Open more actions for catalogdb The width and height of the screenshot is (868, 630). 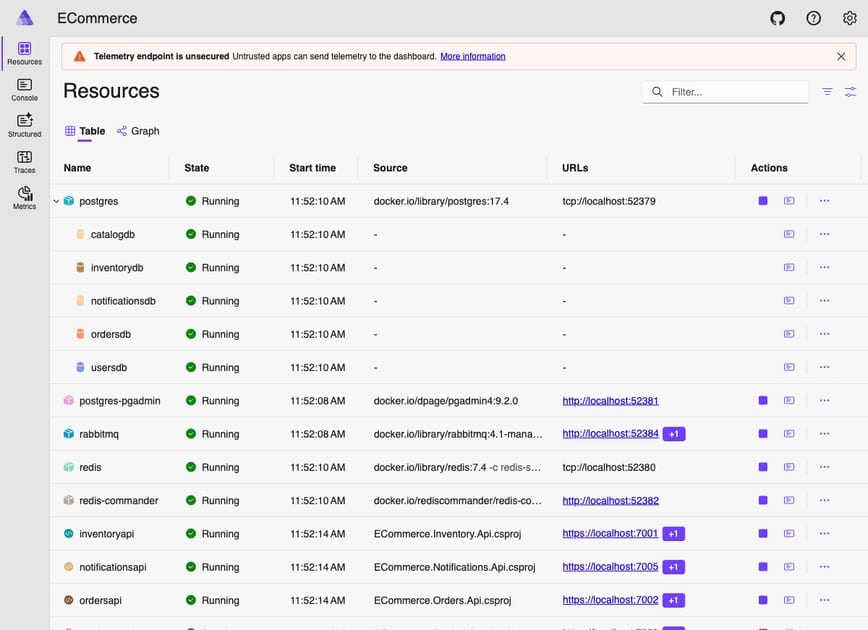coord(824,234)
